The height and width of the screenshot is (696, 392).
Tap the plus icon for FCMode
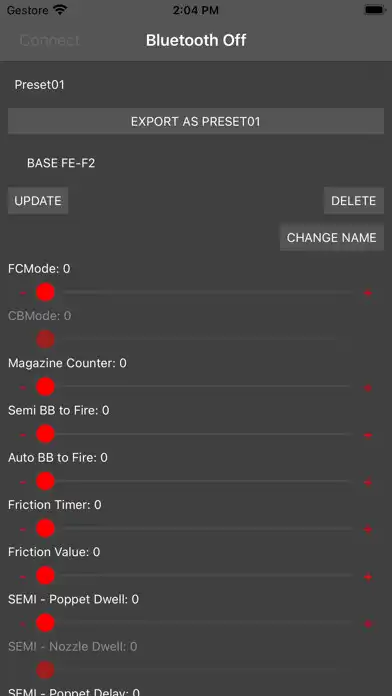(x=368, y=293)
